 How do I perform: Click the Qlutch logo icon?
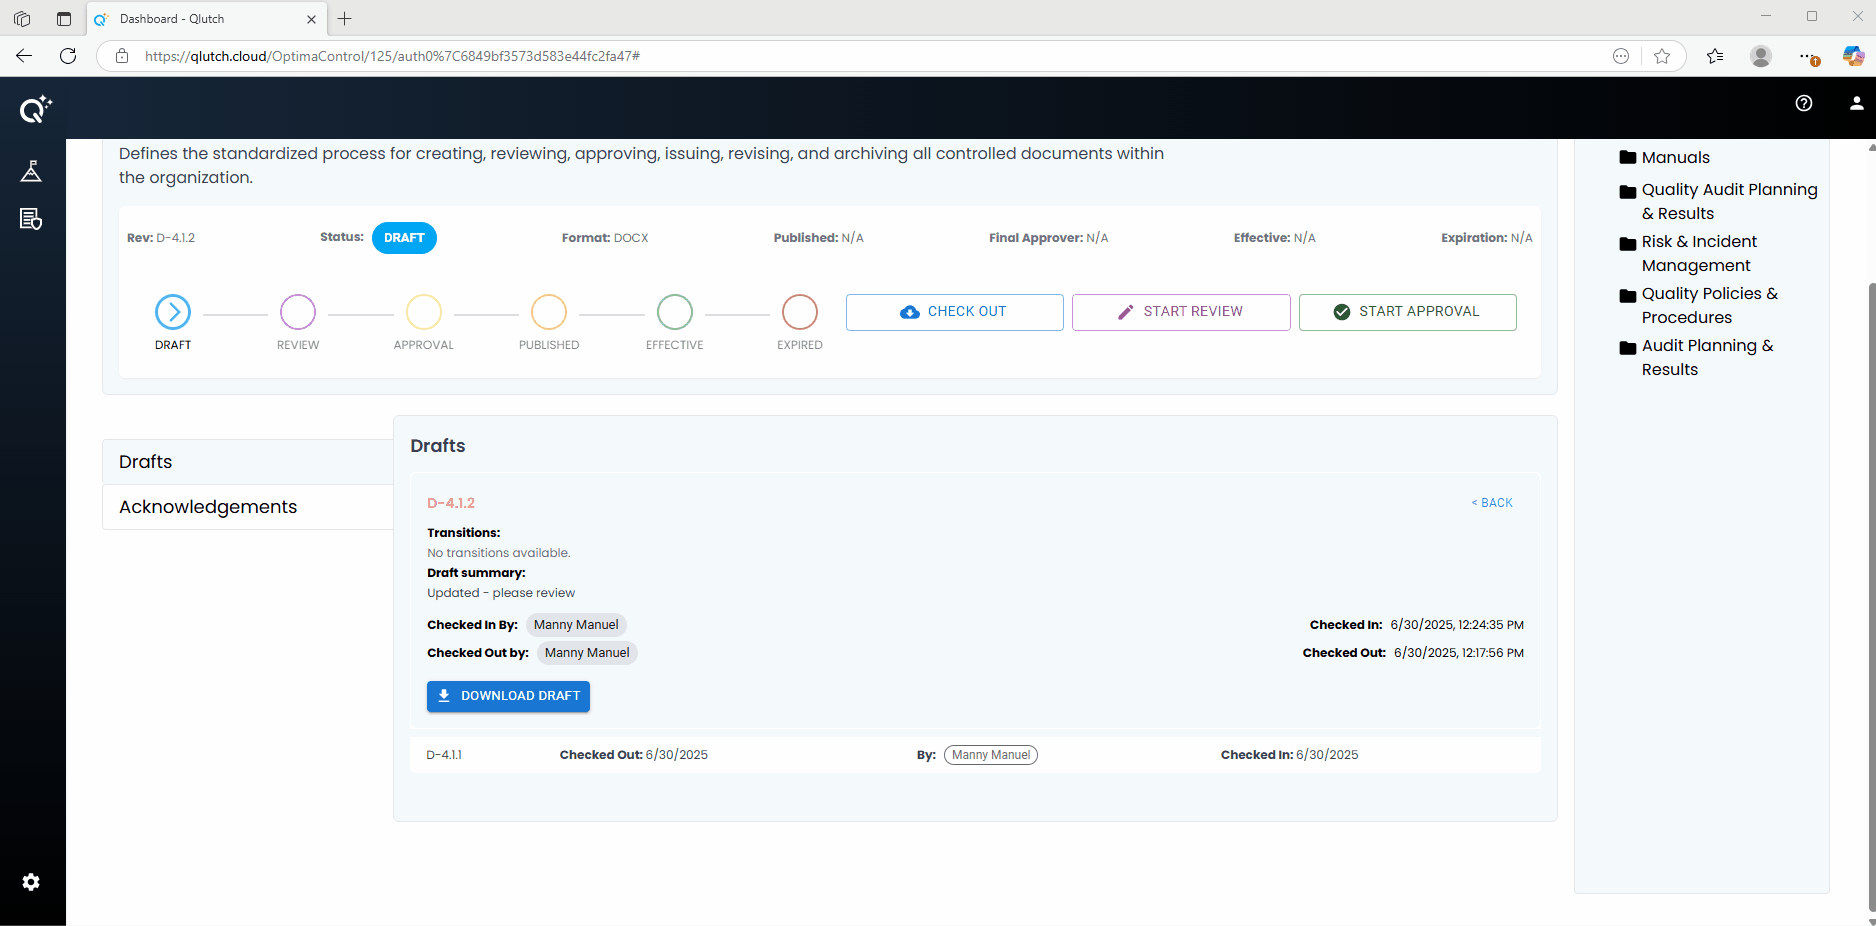point(35,109)
